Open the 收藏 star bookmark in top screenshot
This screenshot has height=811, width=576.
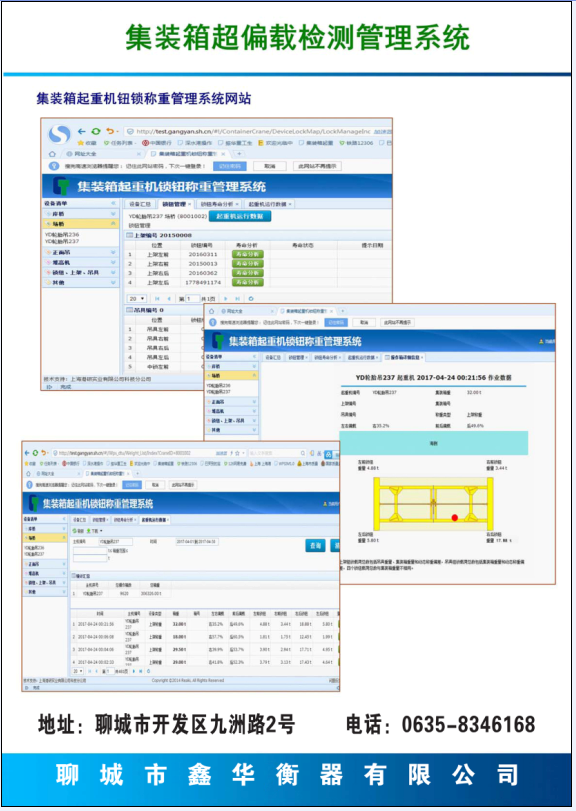86,143
